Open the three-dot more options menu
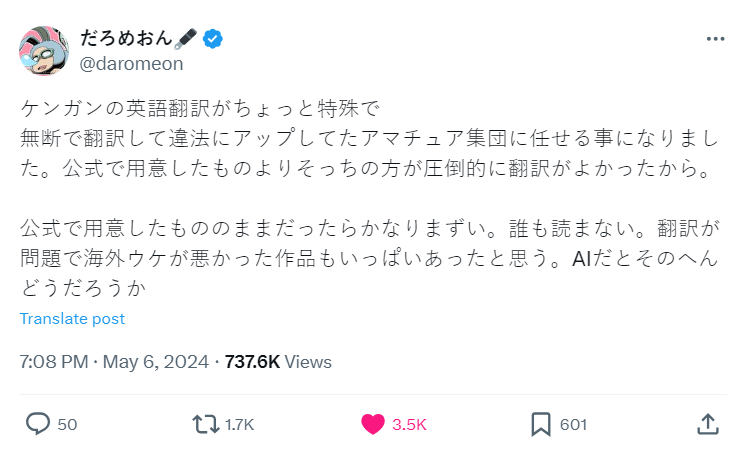745x452 pixels. [x=715, y=39]
